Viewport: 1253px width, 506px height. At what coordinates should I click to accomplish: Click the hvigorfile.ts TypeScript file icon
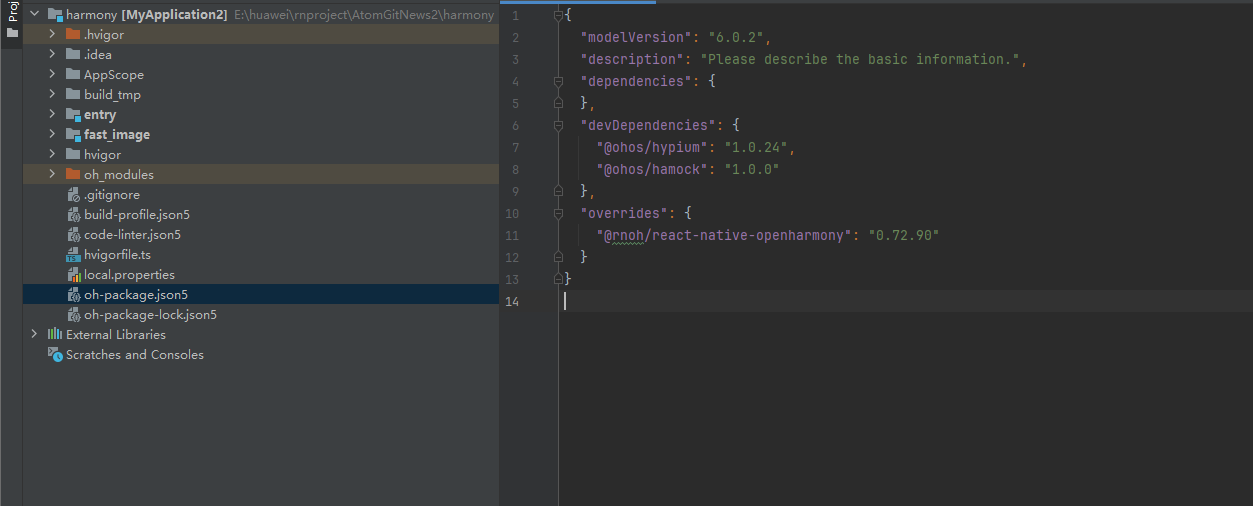[x=74, y=255]
